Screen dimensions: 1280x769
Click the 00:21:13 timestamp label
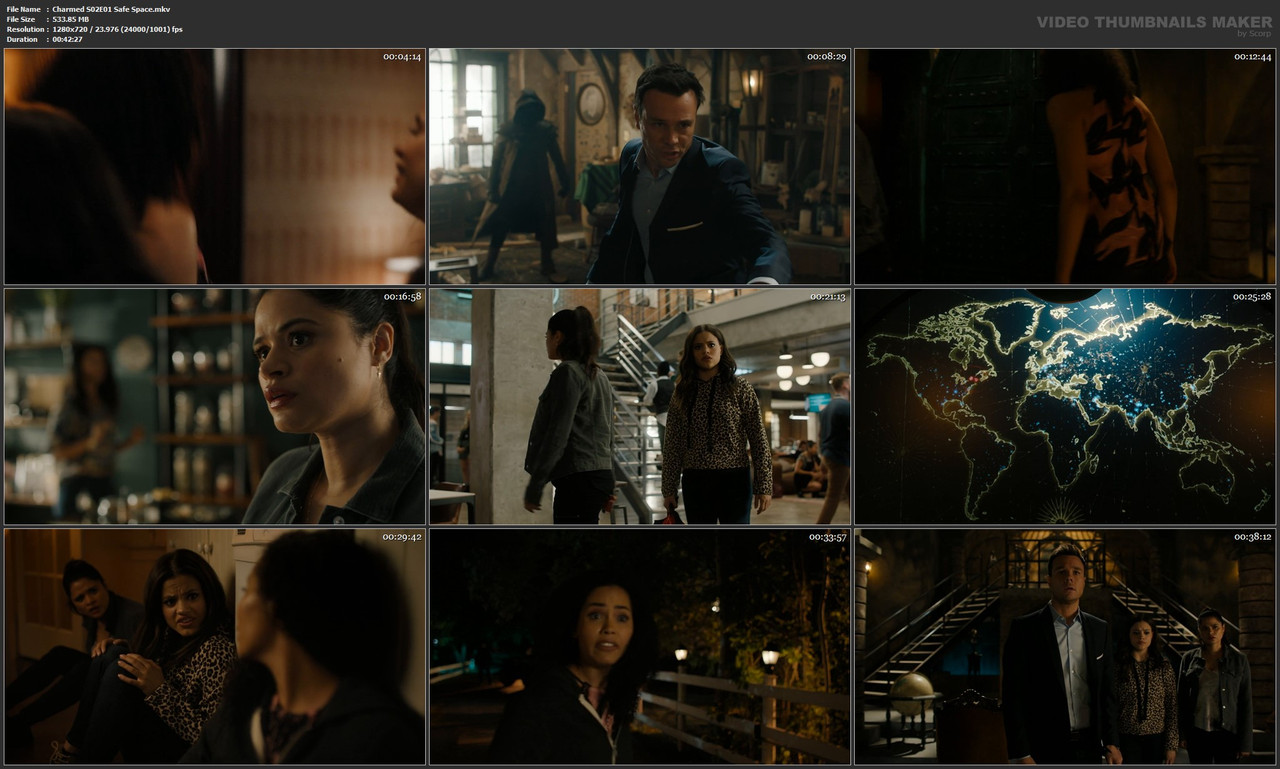pos(827,297)
